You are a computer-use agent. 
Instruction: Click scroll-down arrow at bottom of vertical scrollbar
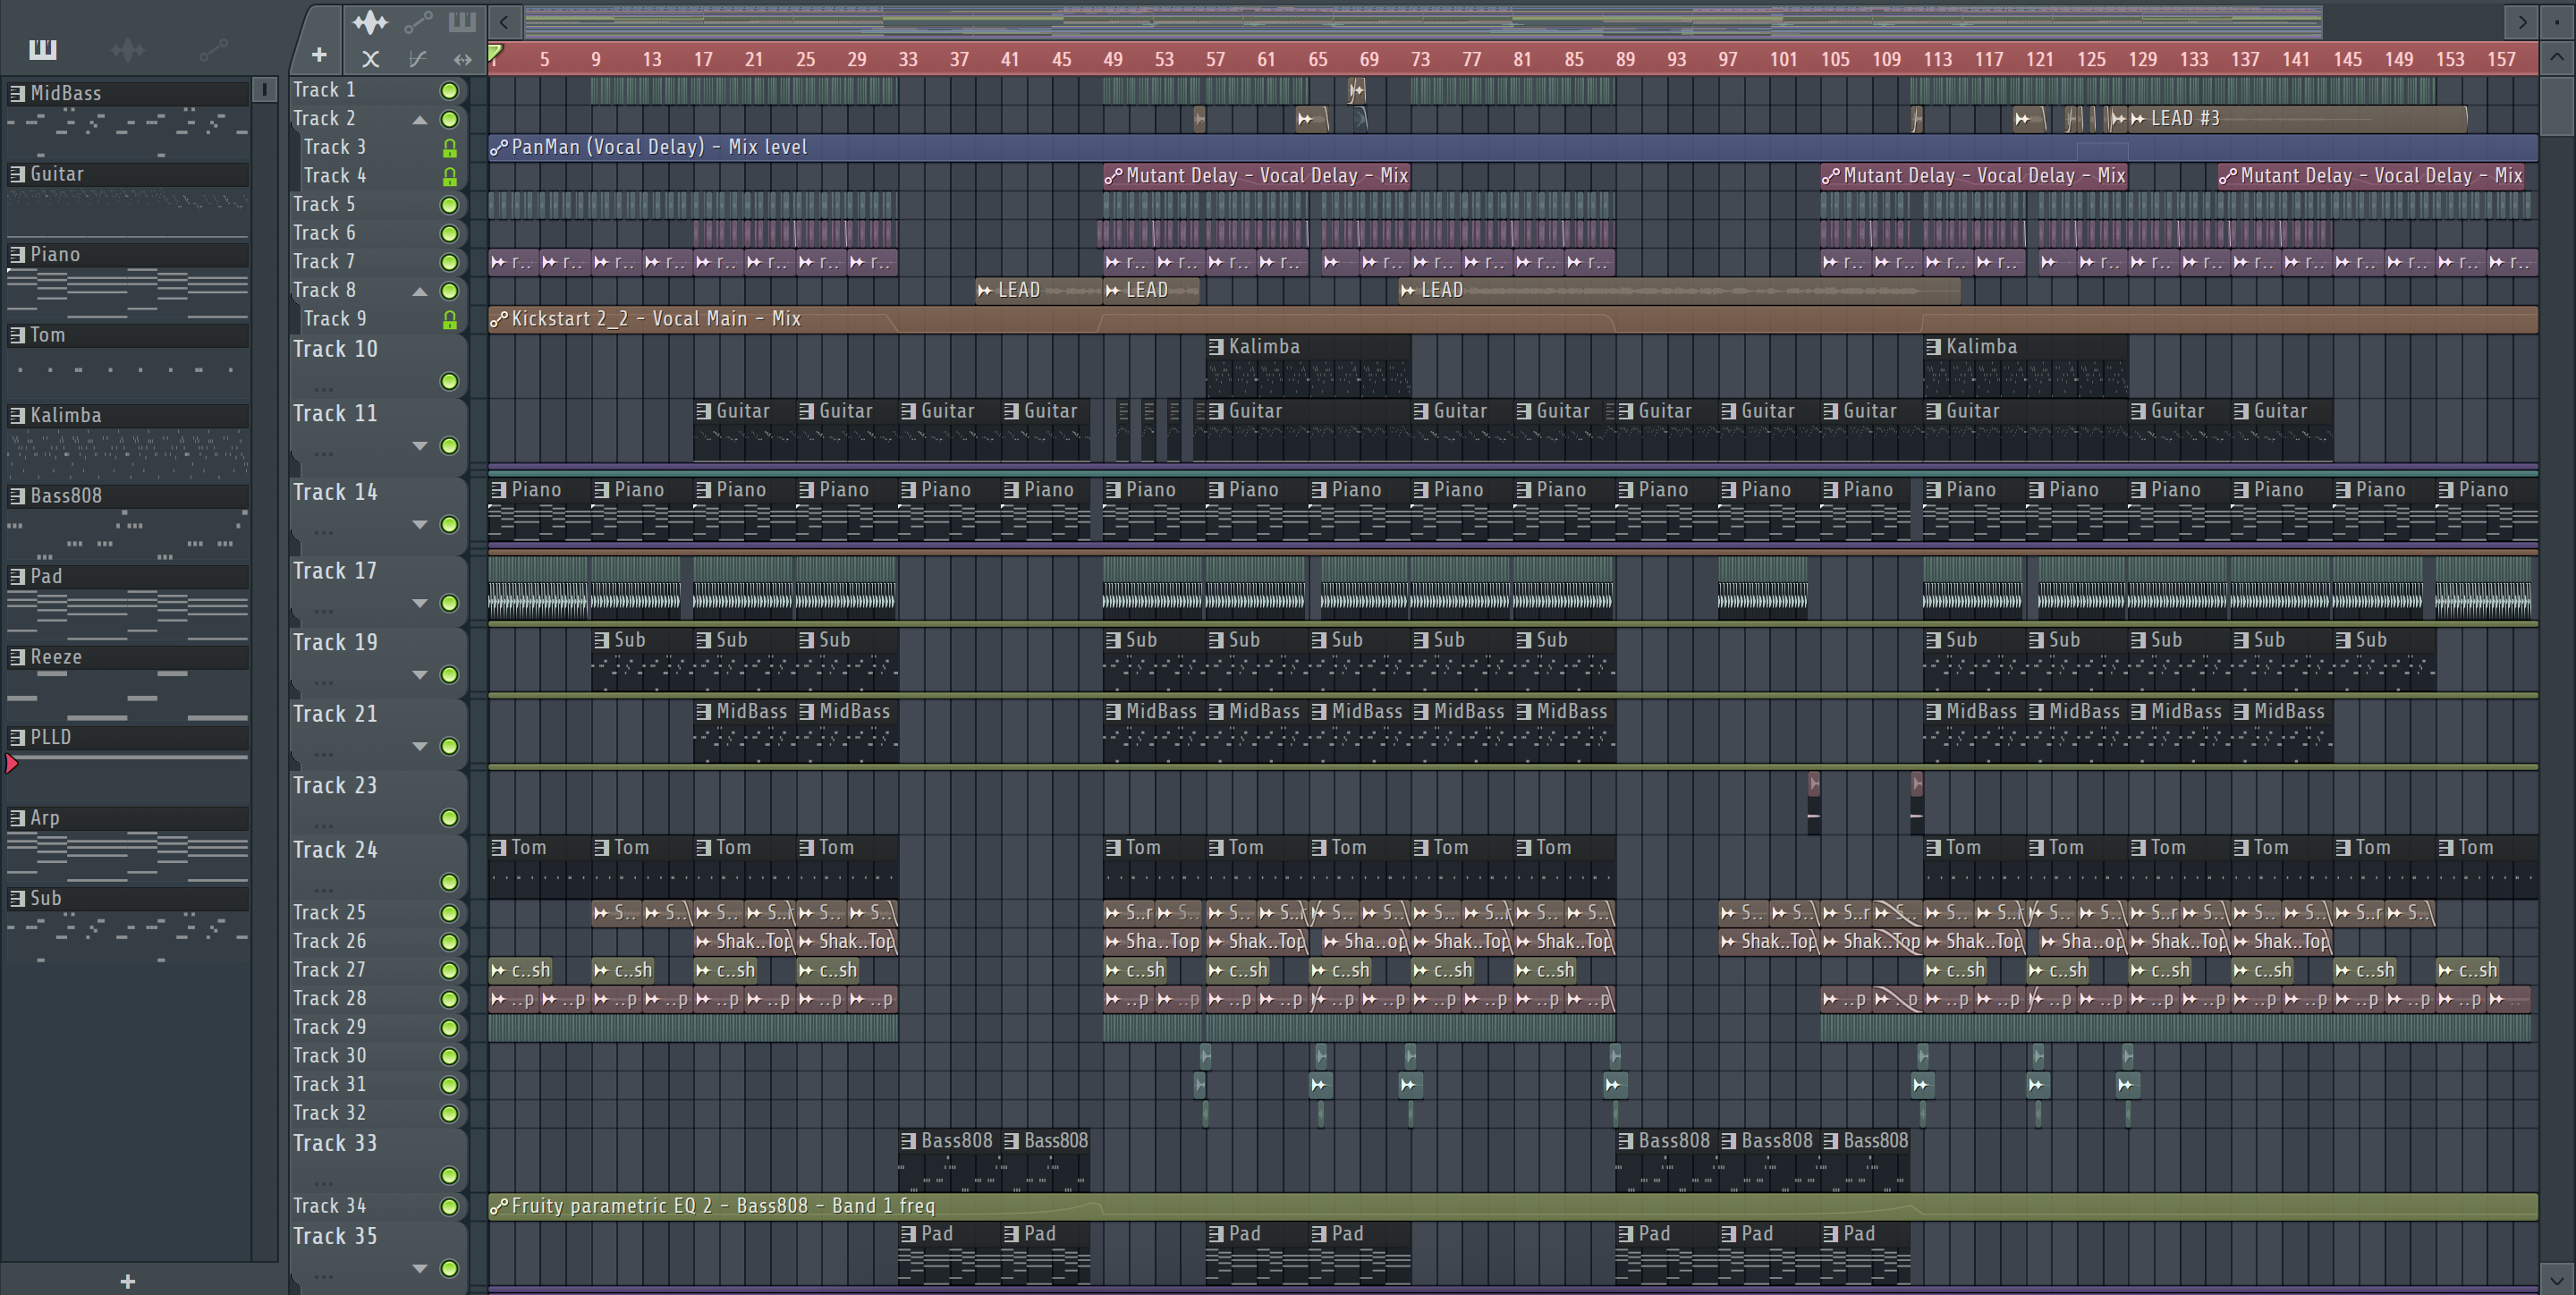point(2557,1278)
